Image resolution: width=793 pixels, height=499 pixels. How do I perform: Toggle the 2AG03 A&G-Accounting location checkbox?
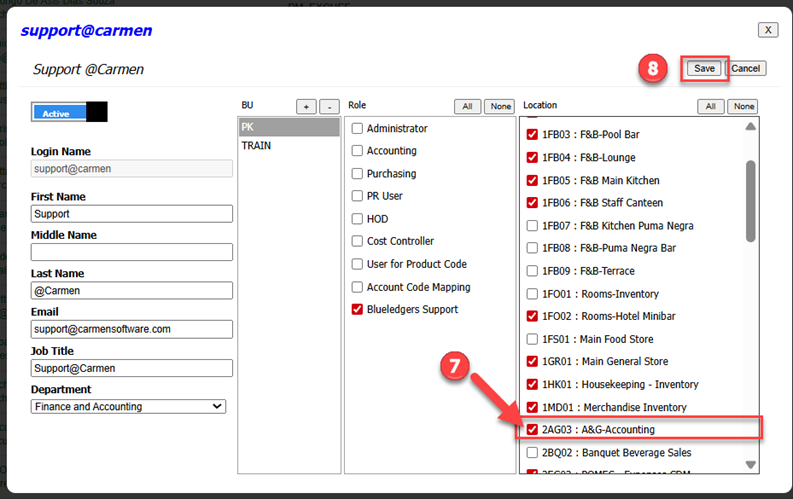tap(532, 430)
